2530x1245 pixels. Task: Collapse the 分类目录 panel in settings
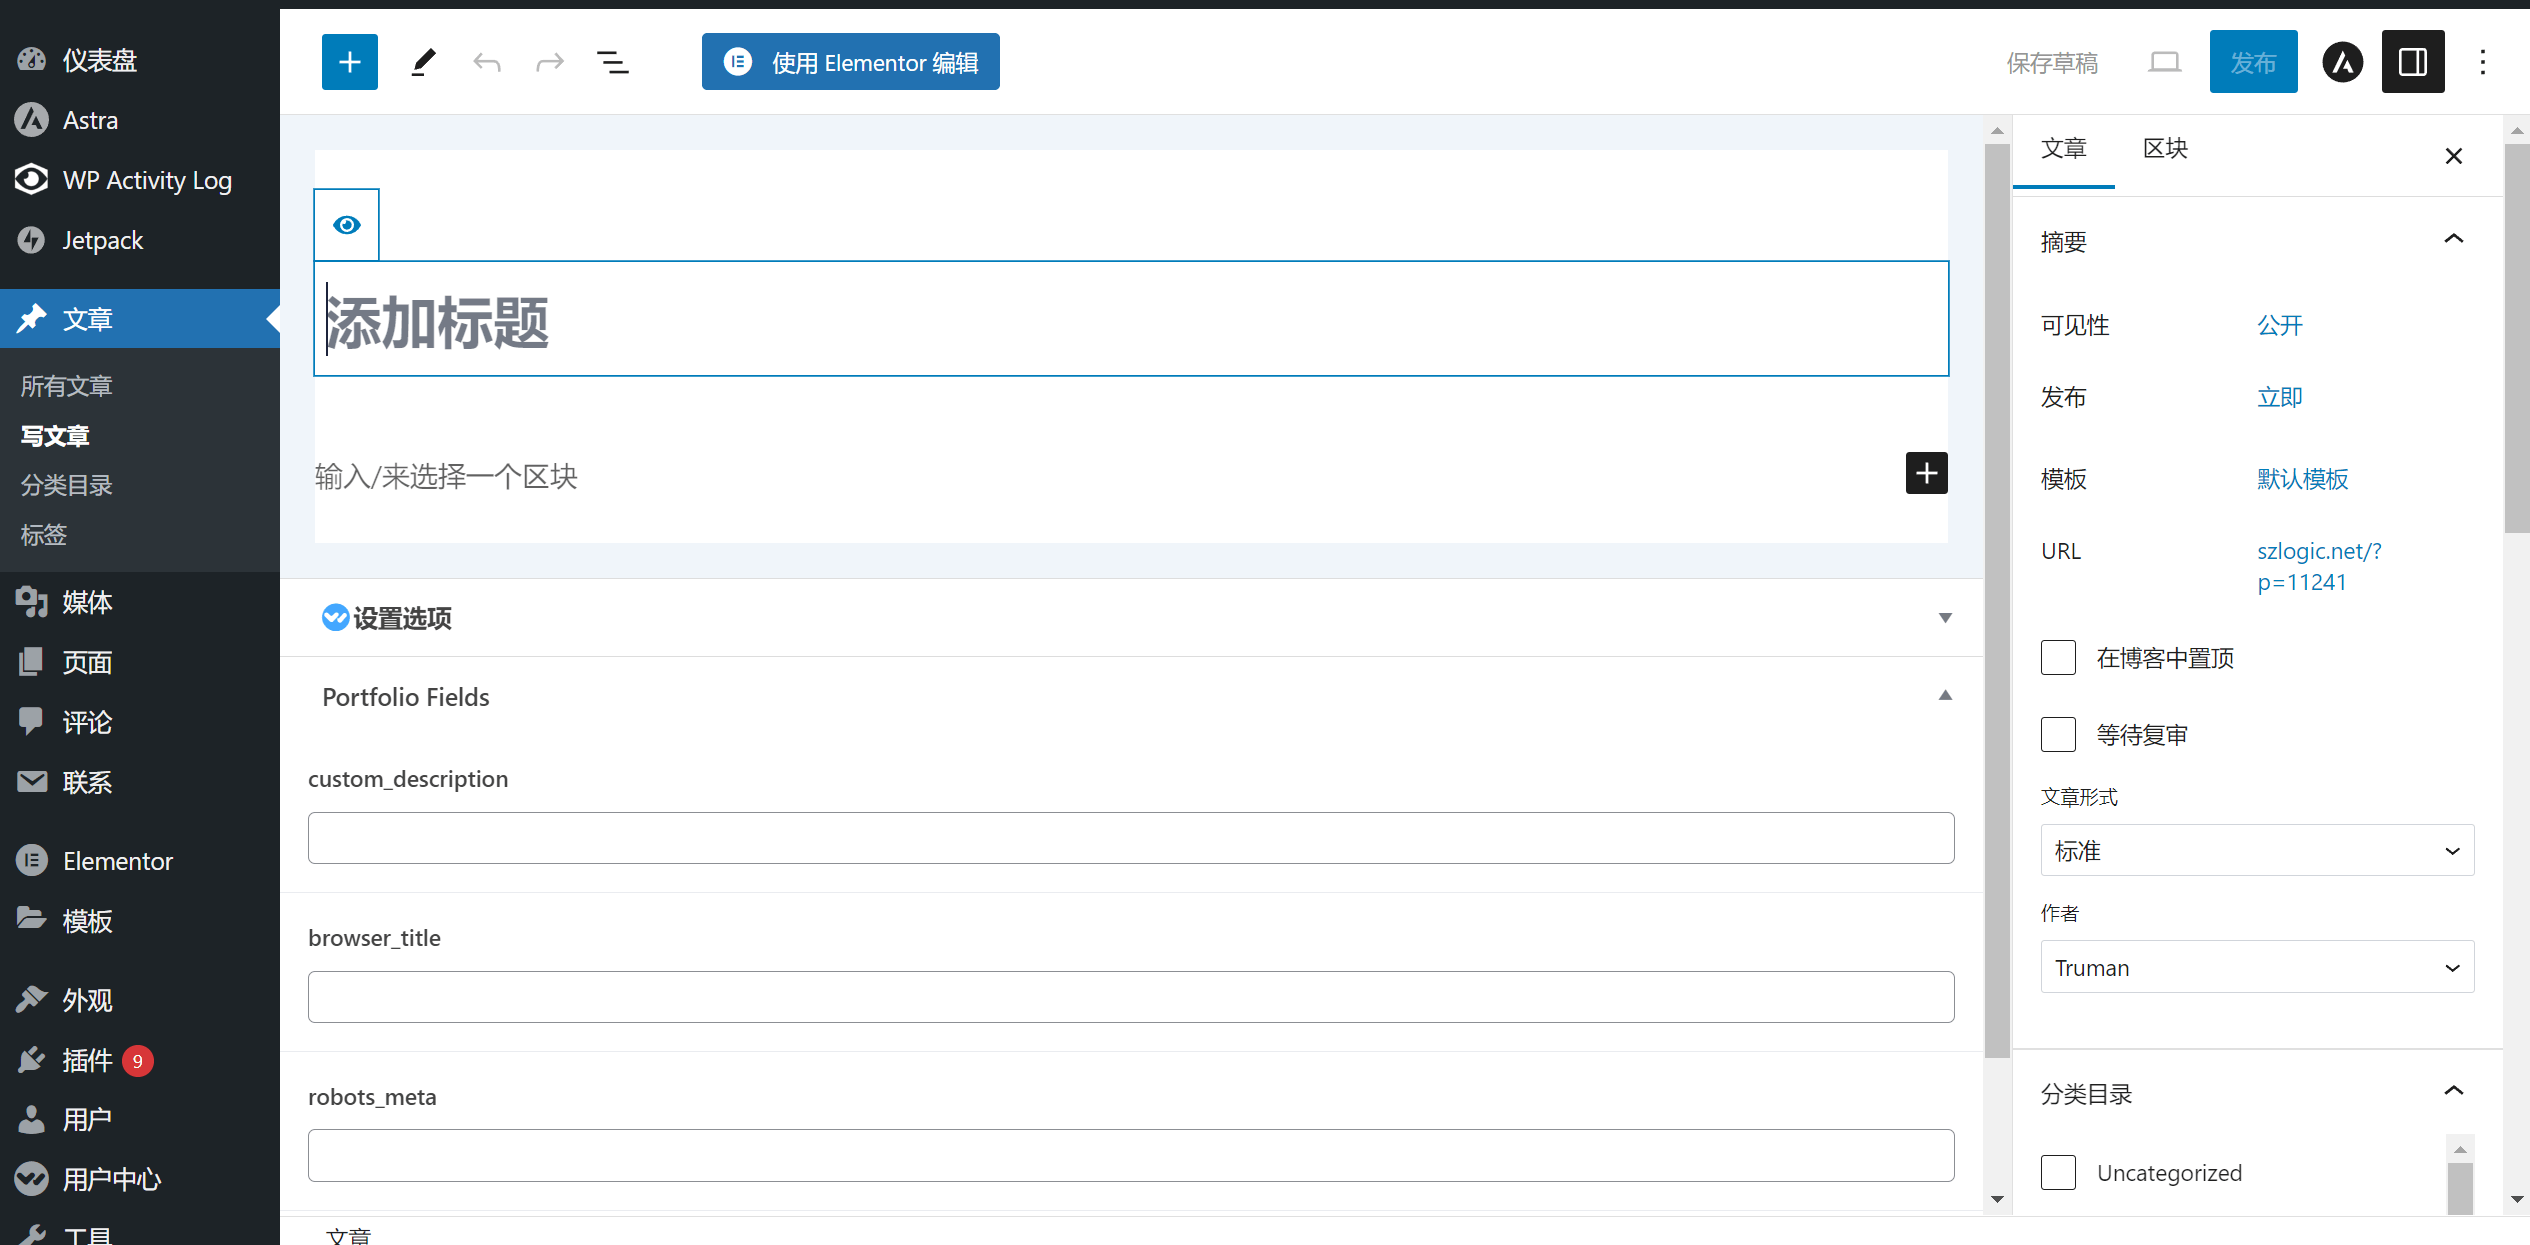tap(2454, 1091)
